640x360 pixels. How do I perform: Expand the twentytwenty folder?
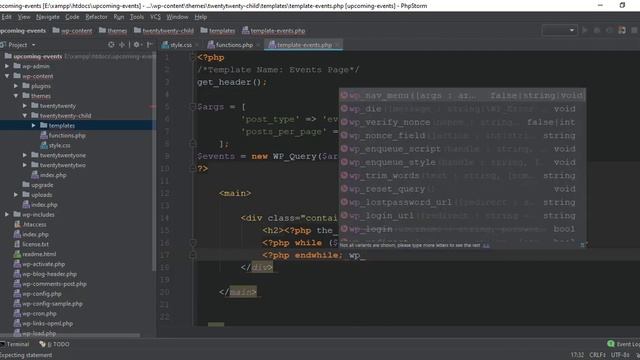click(25, 106)
